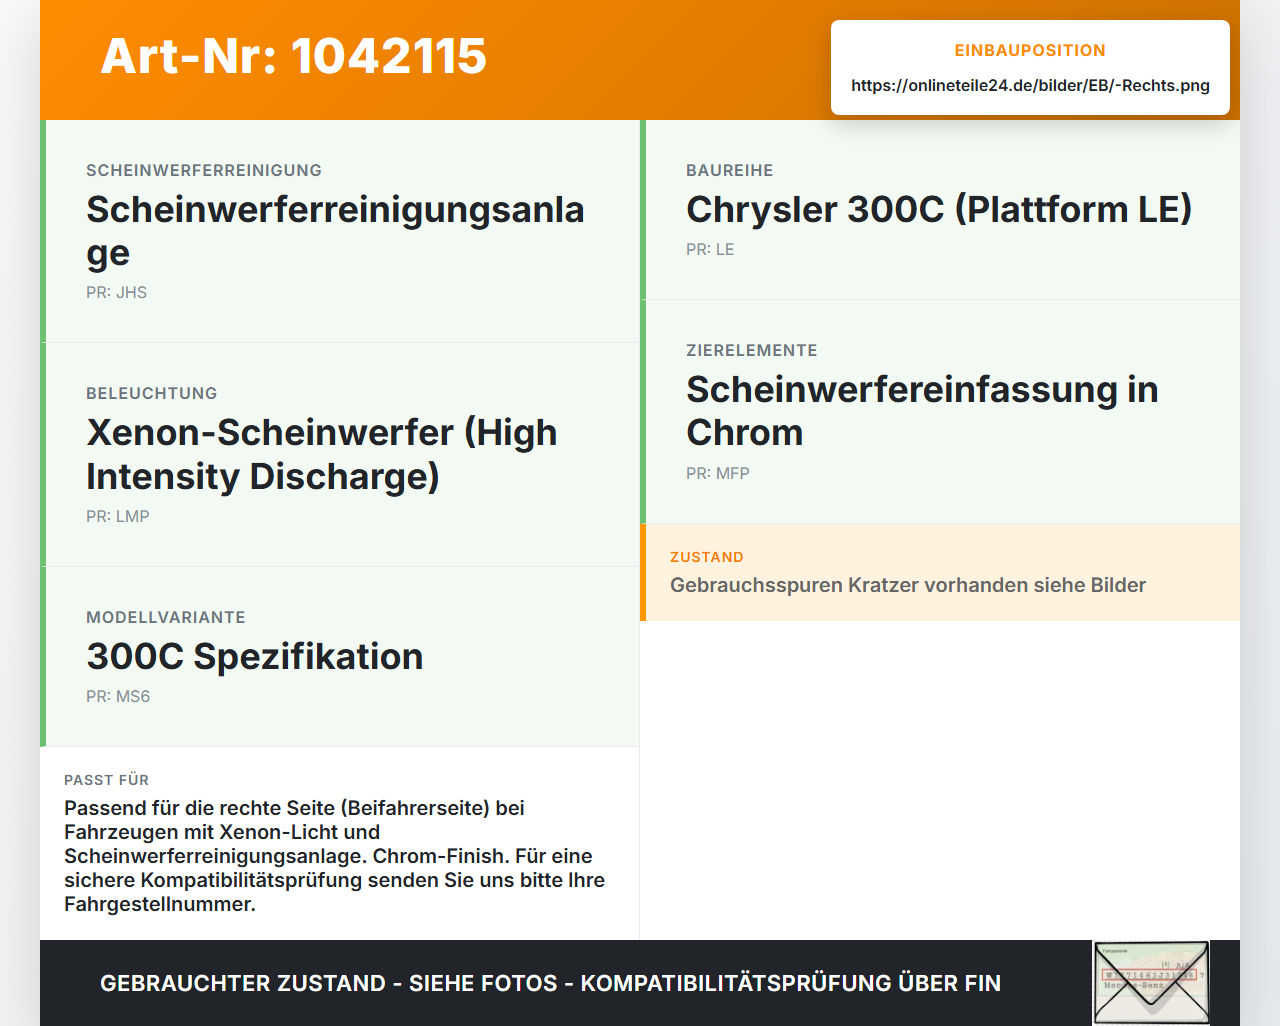Click the GEBRAUCHTER ZUSTAND footer banner text

point(551,984)
